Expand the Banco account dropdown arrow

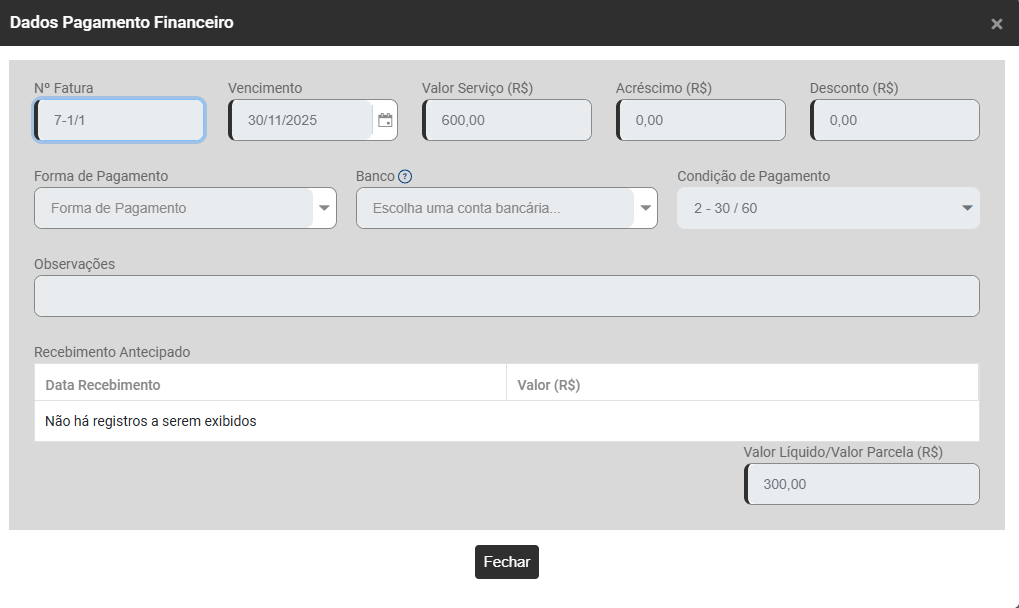[x=646, y=208]
